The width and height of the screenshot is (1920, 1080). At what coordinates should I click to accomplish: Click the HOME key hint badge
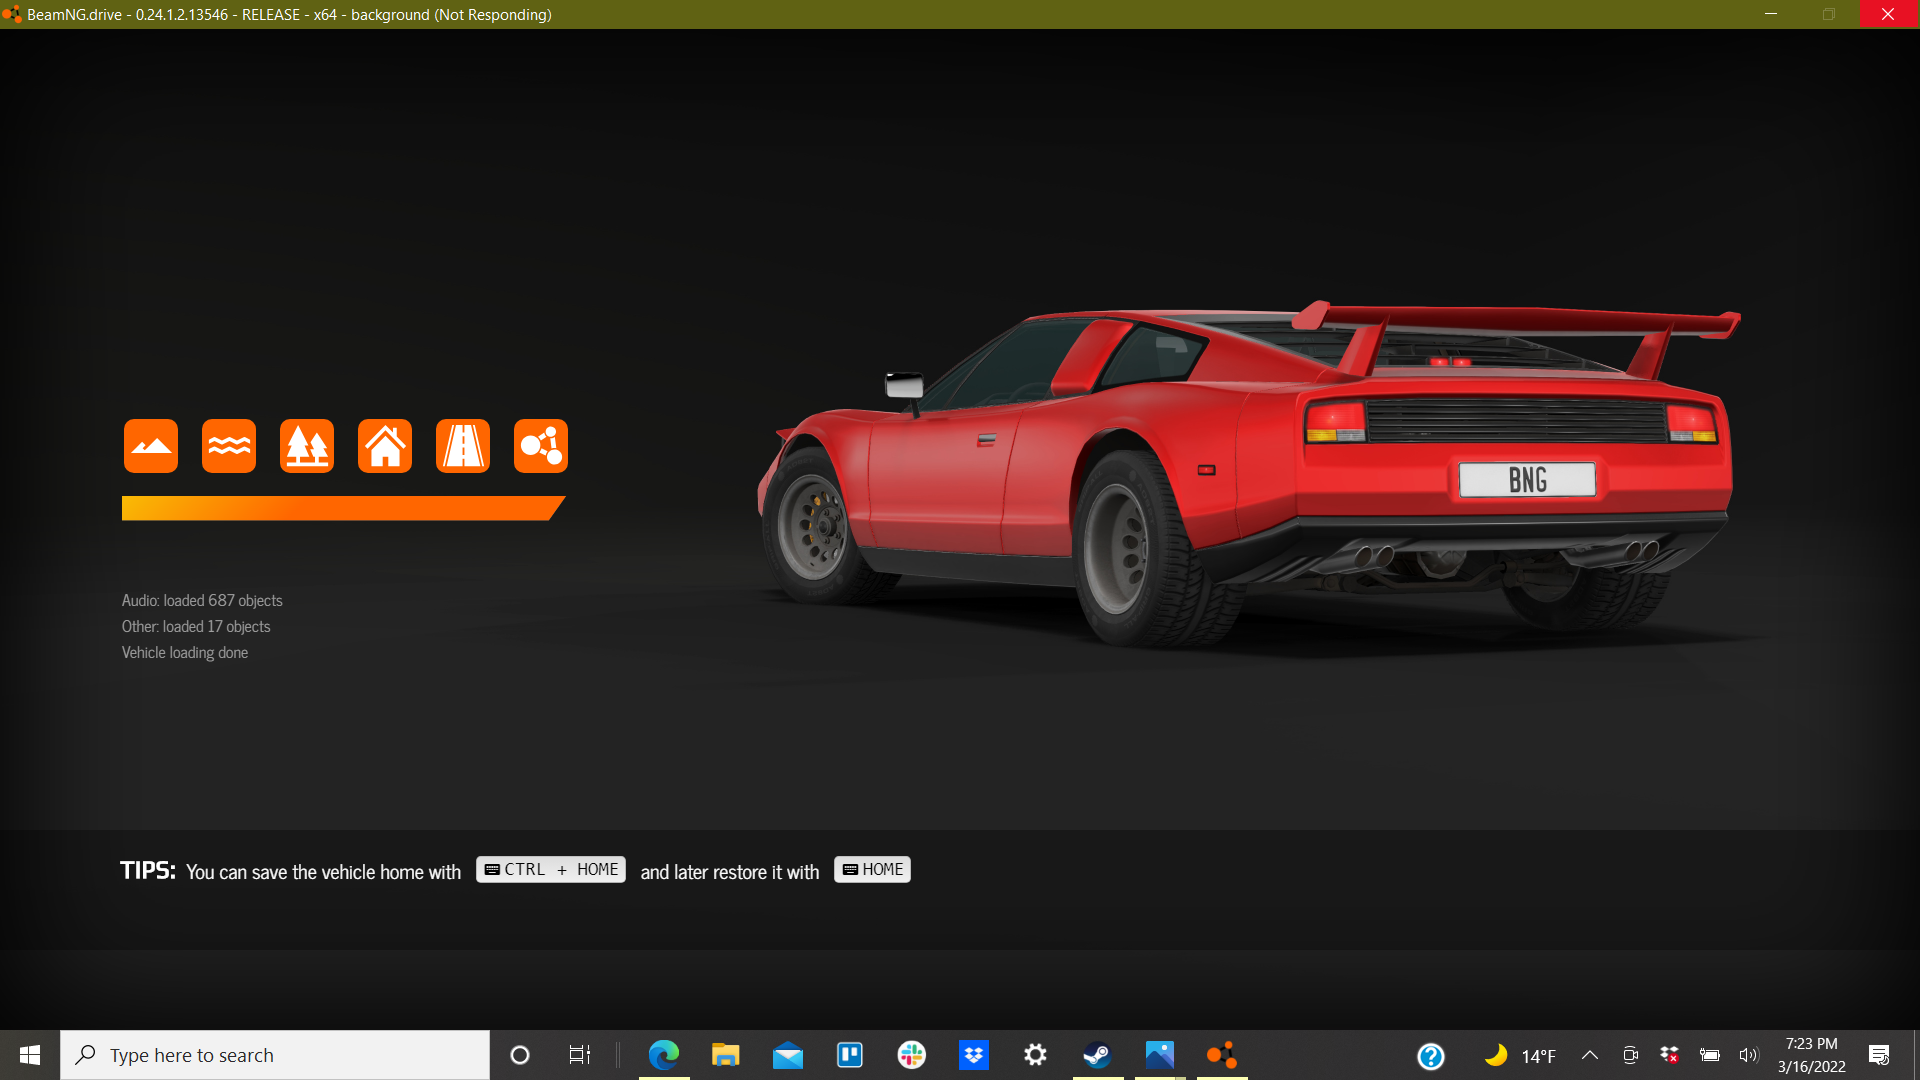pyautogui.click(x=872, y=870)
